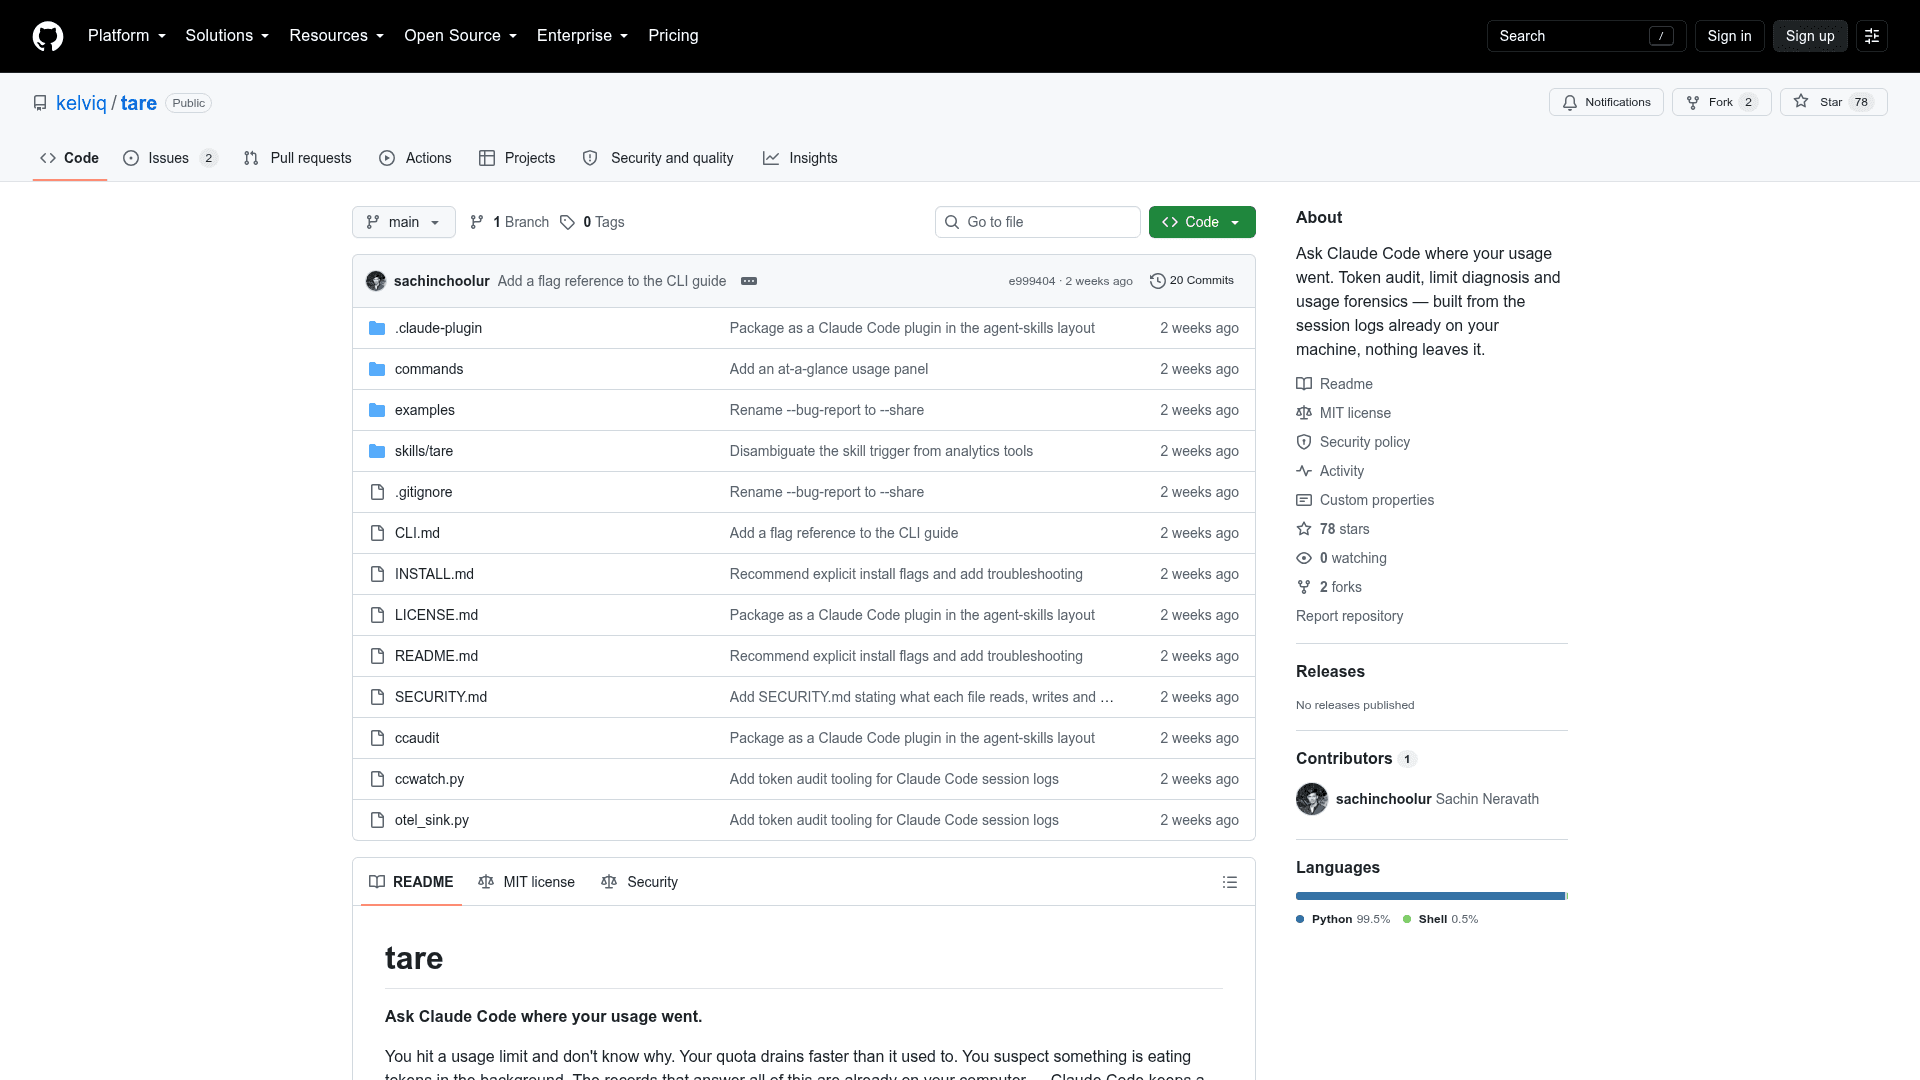Image resolution: width=1920 pixels, height=1080 pixels.
Task: Click the folder icon beside commands
Action: tap(377, 369)
